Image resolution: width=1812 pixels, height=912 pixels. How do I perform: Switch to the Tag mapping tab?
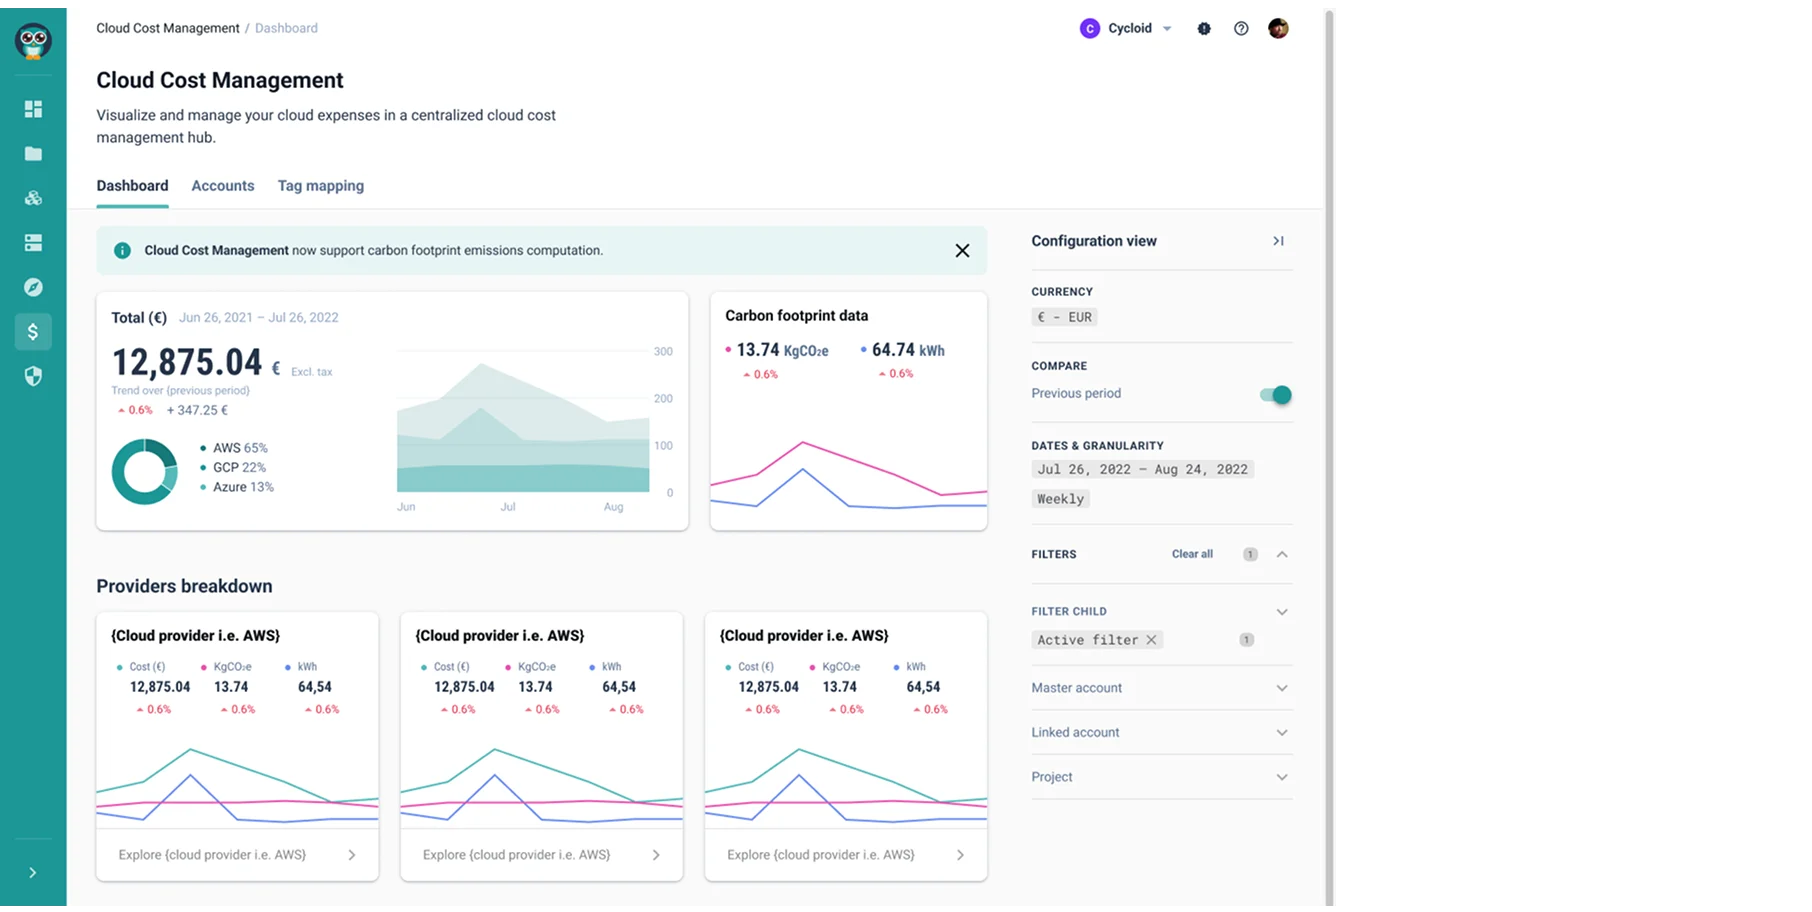pyautogui.click(x=321, y=186)
